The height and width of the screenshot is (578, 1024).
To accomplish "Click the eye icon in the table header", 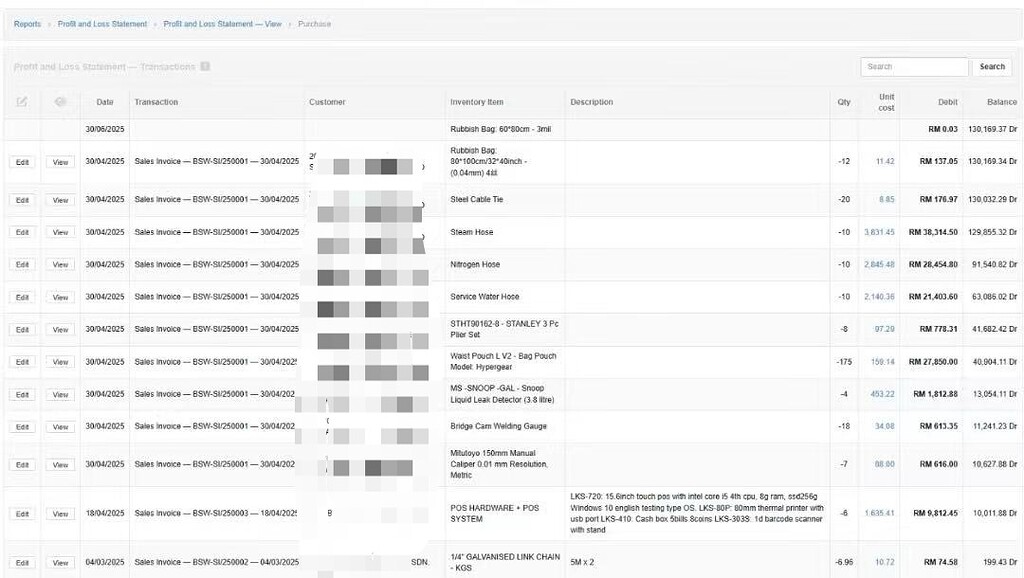I will click(x=60, y=101).
